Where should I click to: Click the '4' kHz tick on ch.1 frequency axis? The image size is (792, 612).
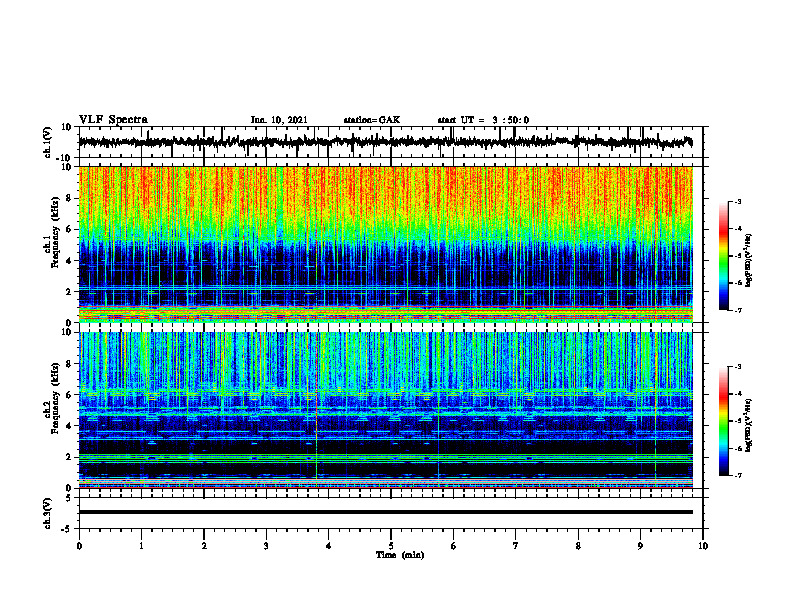(69, 261)
